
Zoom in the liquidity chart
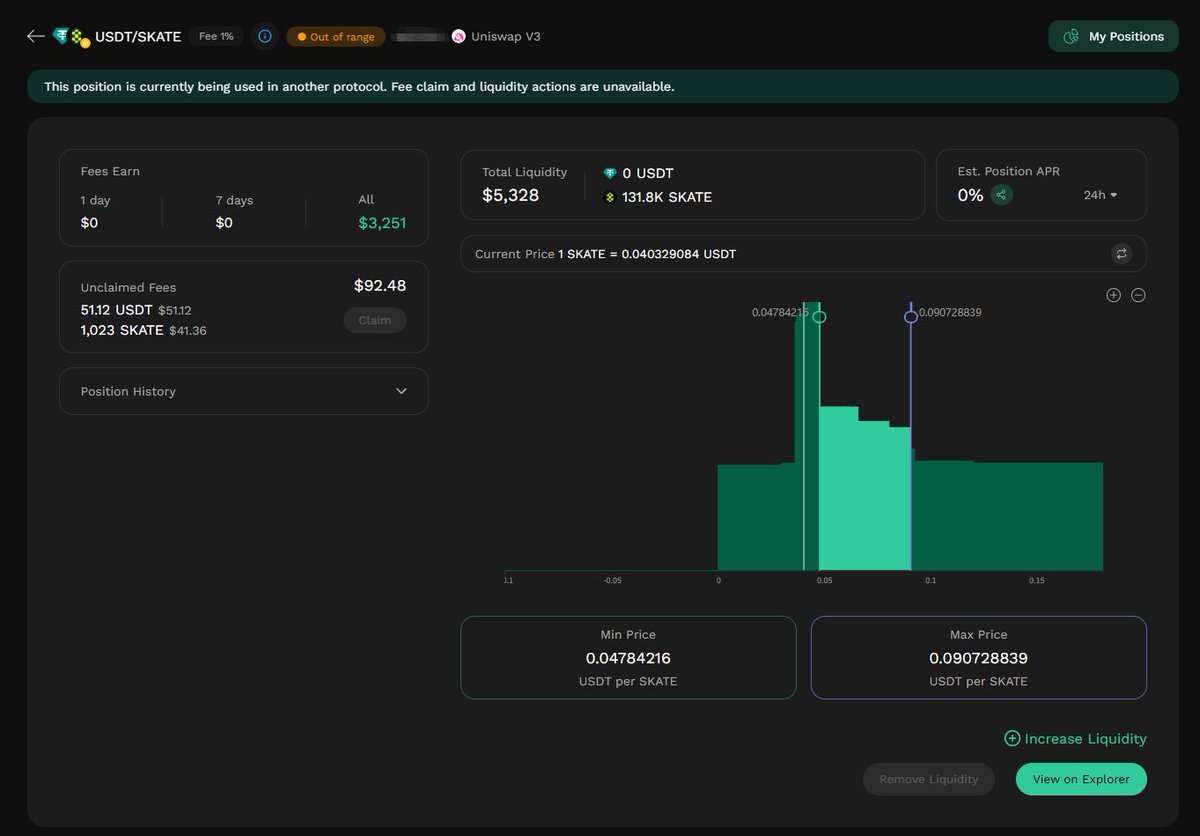point(1113,295)
